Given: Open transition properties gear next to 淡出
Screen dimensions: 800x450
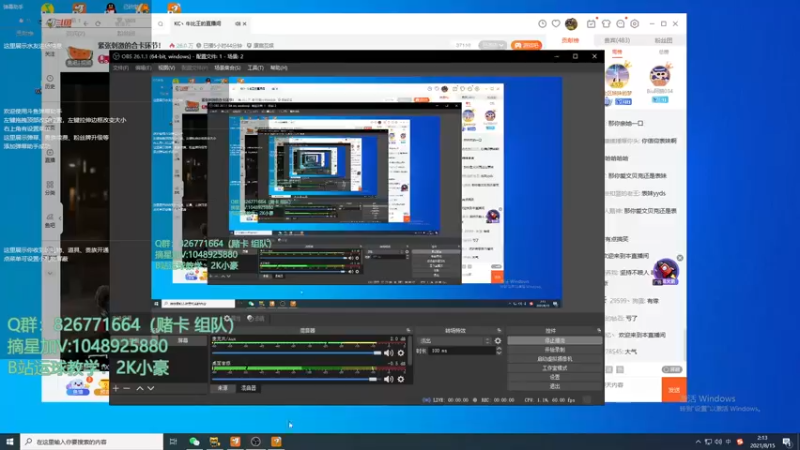Looking at the screenshot, I should 498,341.
